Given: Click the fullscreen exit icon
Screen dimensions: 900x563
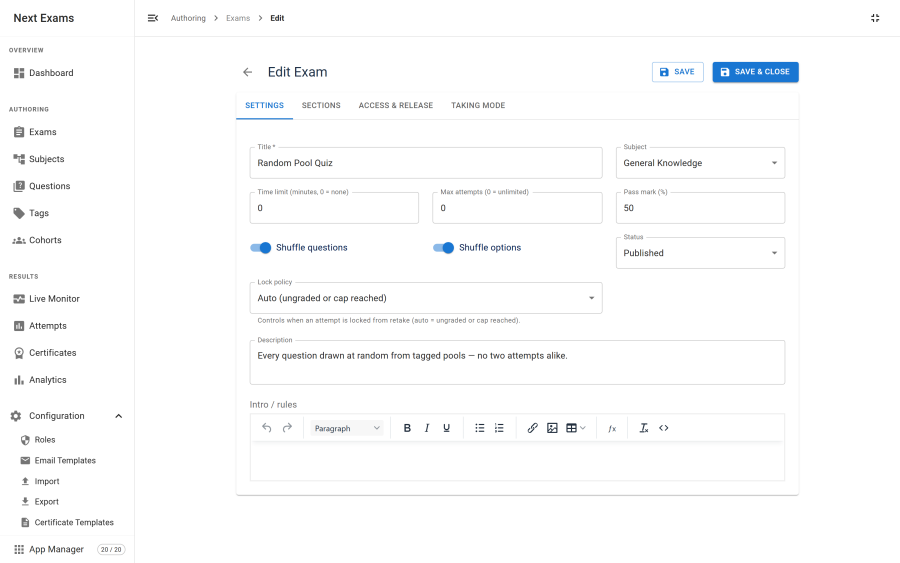Looking at the screenshot, I should click(875, 18).
